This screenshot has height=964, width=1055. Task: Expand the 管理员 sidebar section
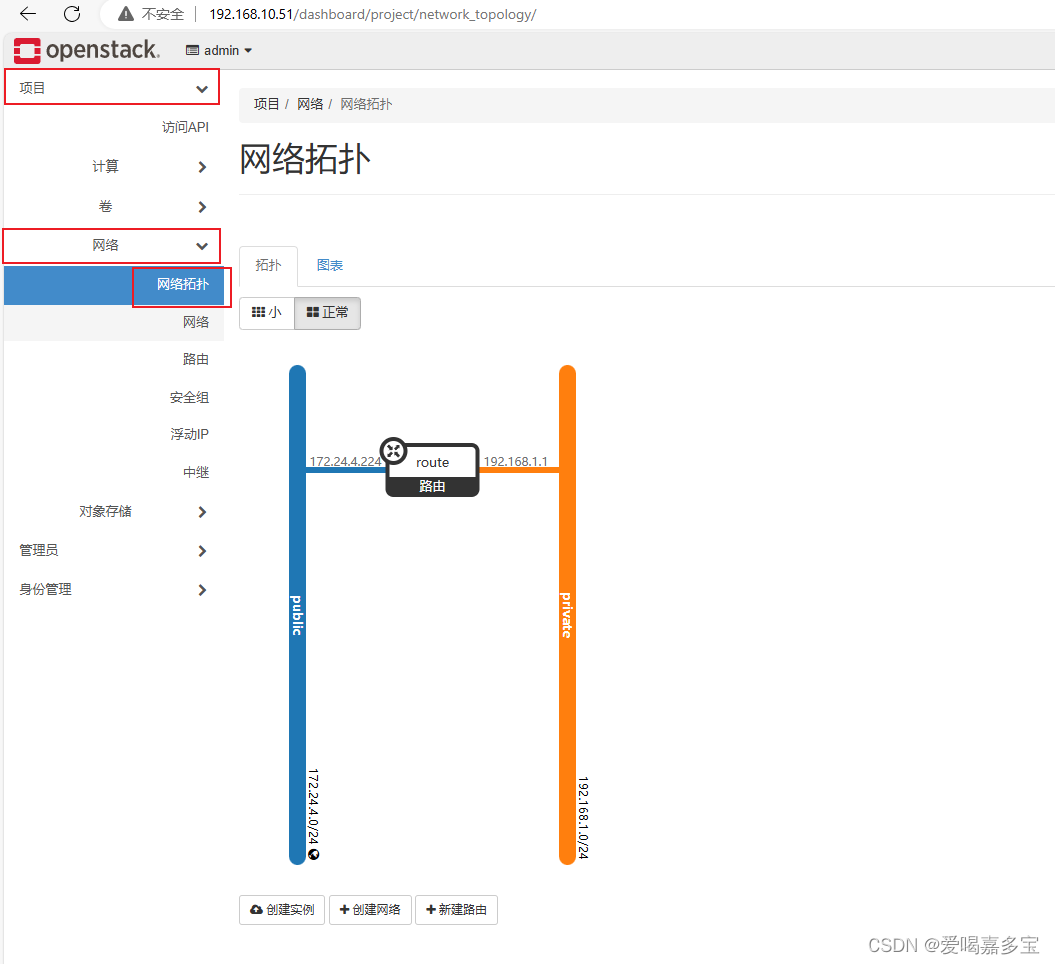pyautogui.click(x=113, y=550)
